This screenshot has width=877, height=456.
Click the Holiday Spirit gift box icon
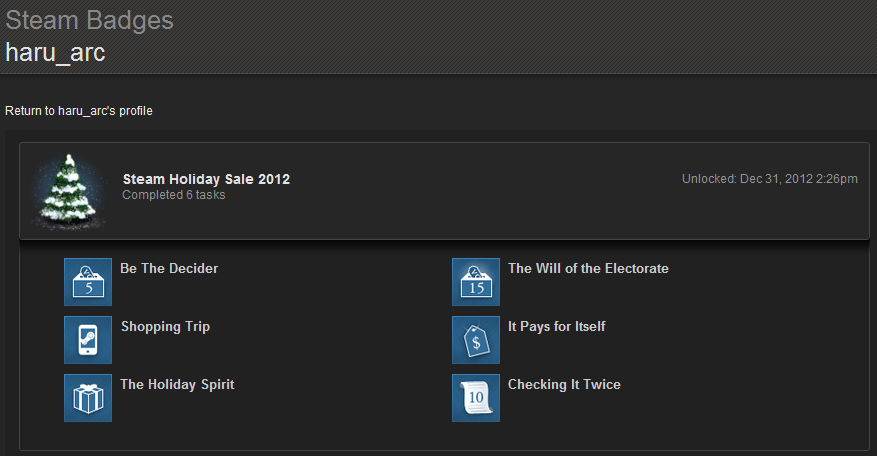tap(88, 398)
